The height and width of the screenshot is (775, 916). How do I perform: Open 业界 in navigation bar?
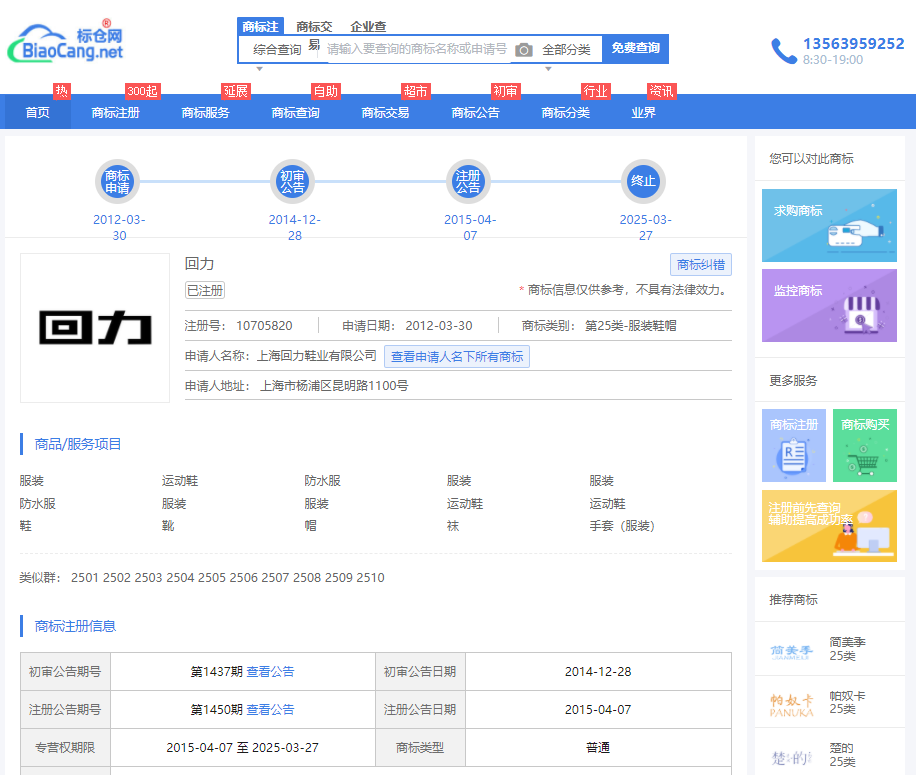(x=644, y=112)
